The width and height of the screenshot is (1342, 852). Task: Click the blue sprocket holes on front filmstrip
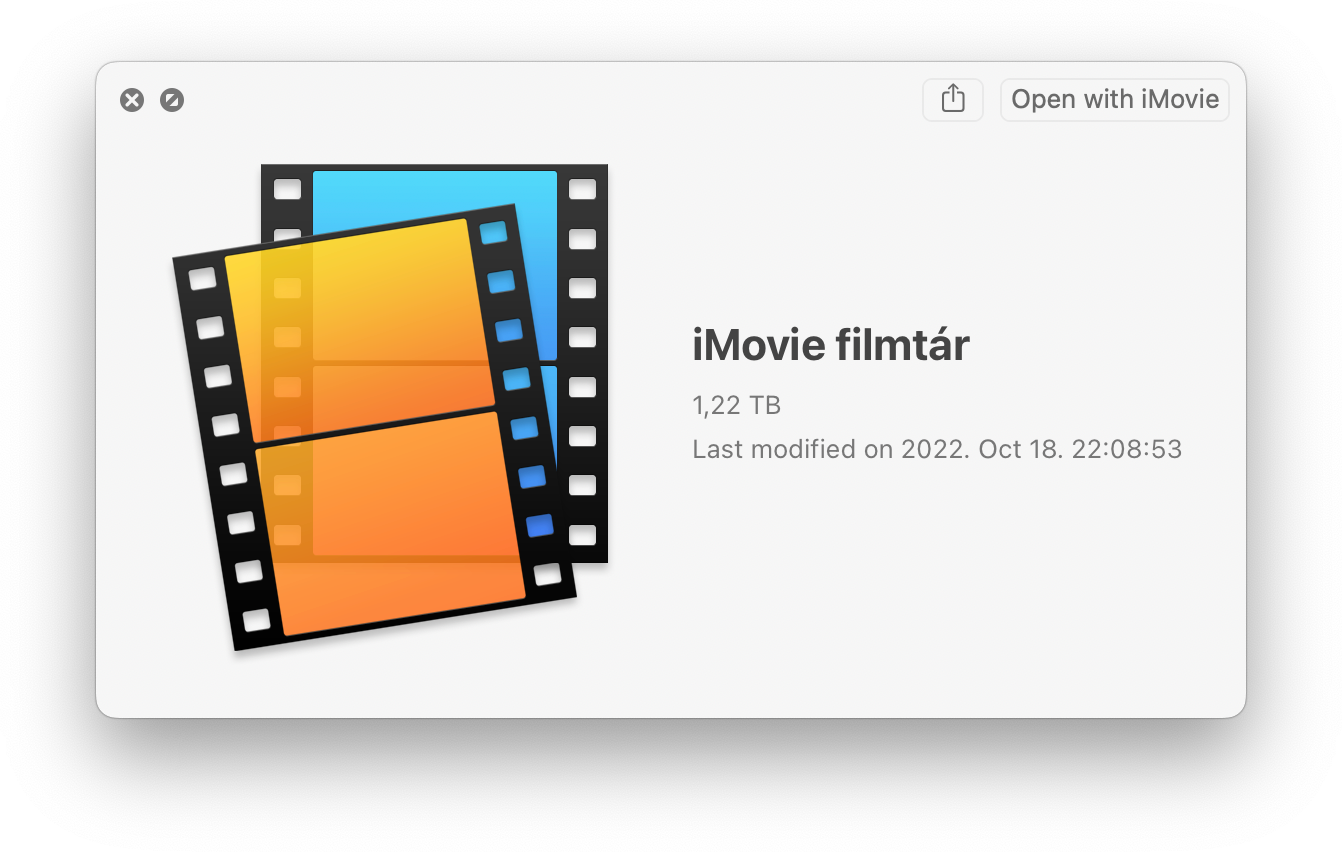tap(515, 380)
